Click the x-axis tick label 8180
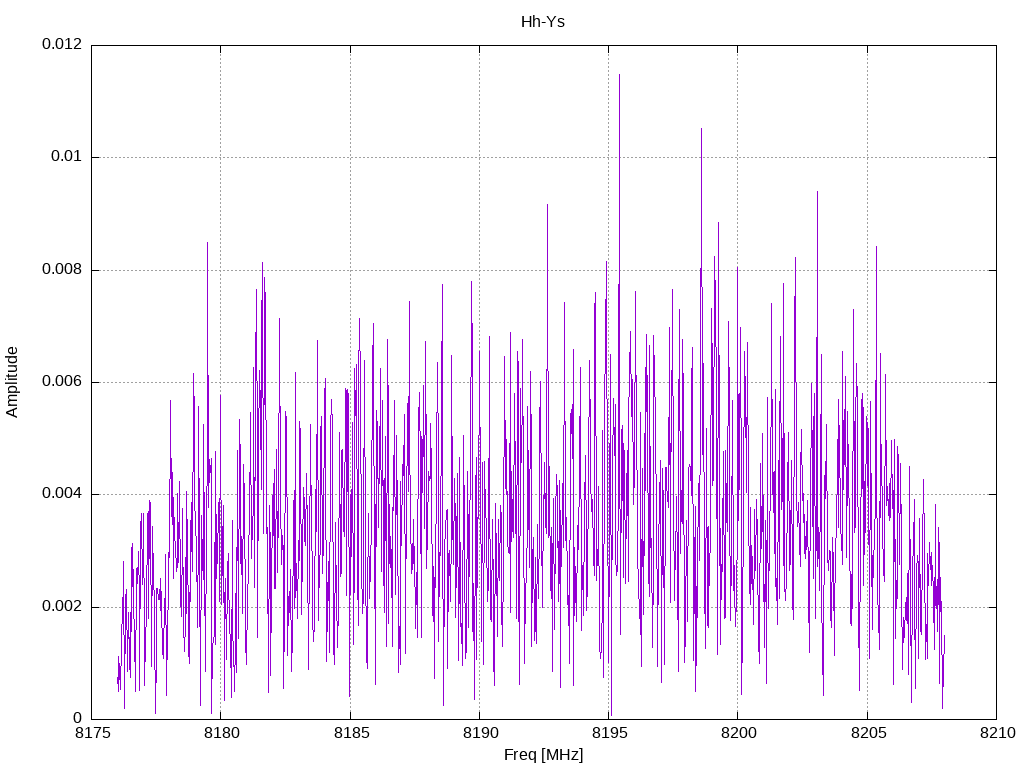 [x=221, y=733]
